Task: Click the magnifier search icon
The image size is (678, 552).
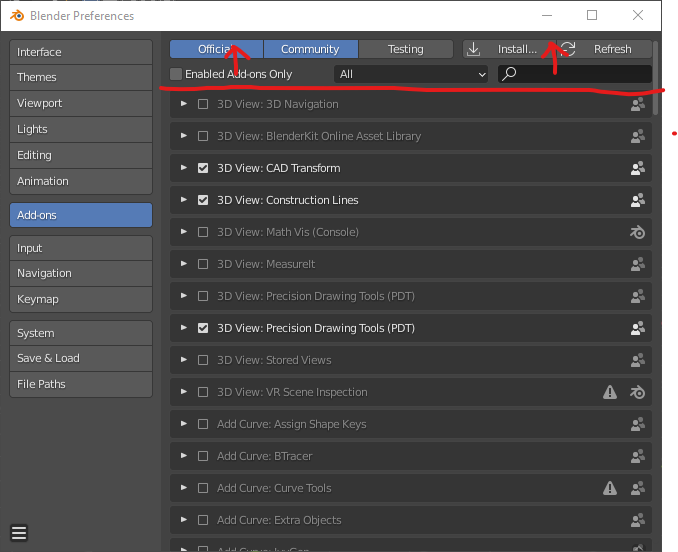Action: tap(509, 74)
